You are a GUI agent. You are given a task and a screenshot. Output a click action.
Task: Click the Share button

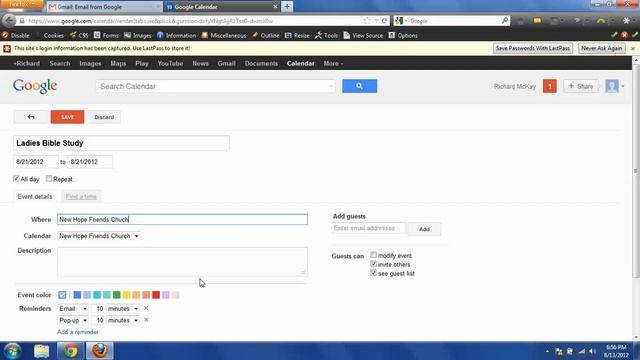(581, 86)
